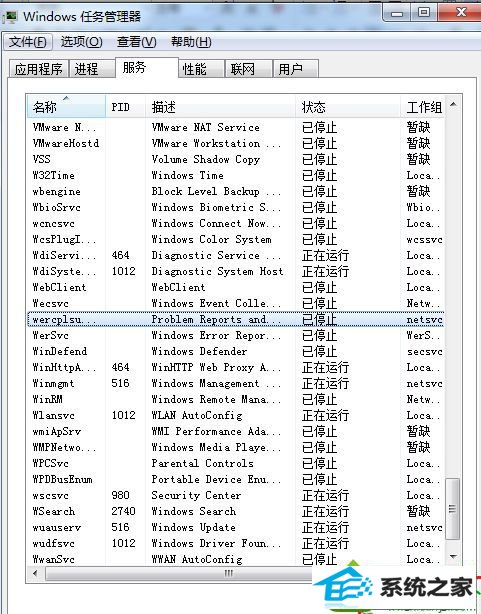Sort by the PID column header
Screen dimensions: 481x614
(x=125, y=107)
